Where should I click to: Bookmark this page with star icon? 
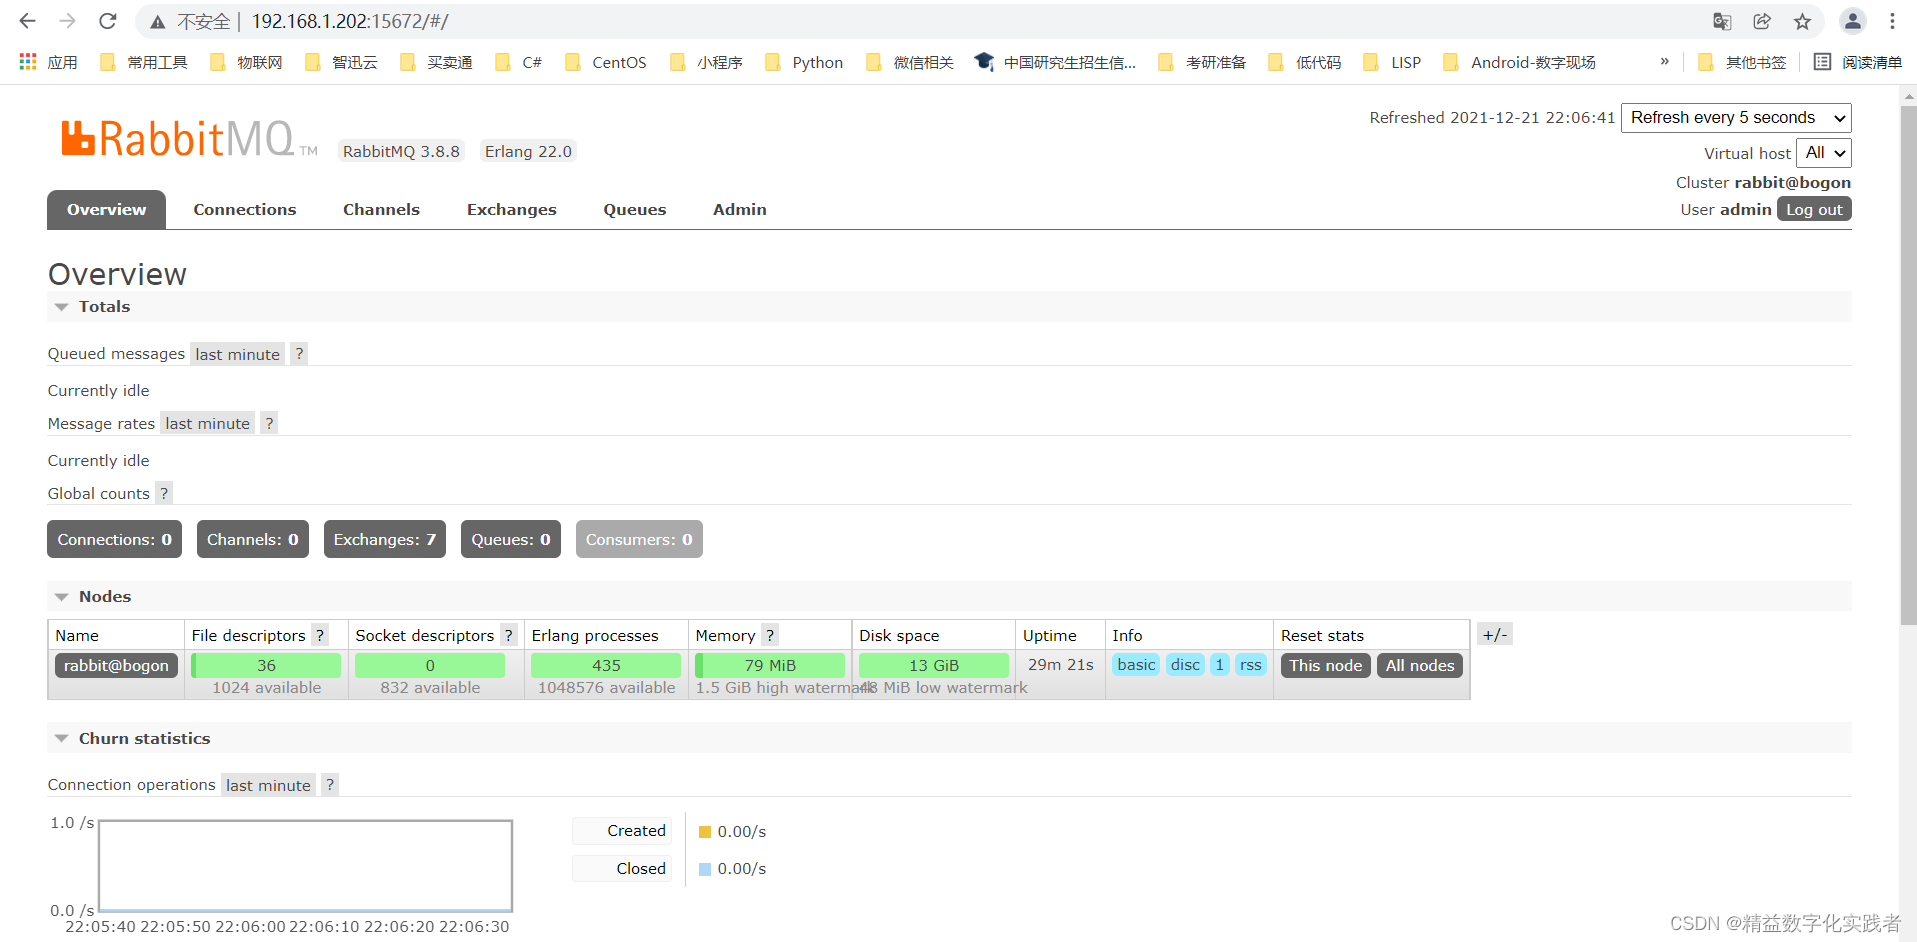point(1802,21)
